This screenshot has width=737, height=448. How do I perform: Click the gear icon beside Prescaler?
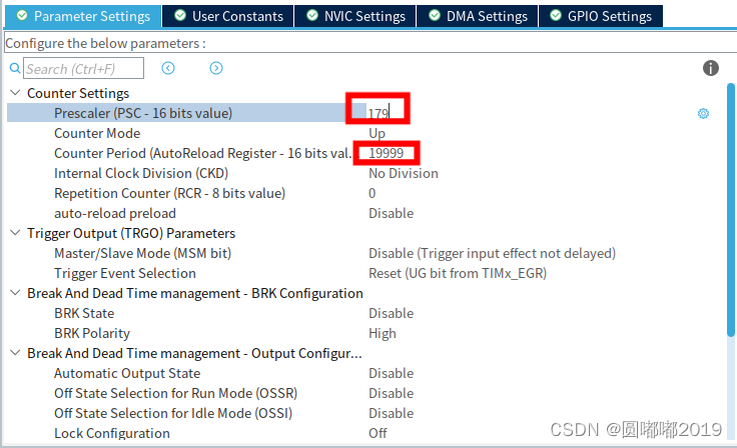pyautogui.click(x=703, y=113)
